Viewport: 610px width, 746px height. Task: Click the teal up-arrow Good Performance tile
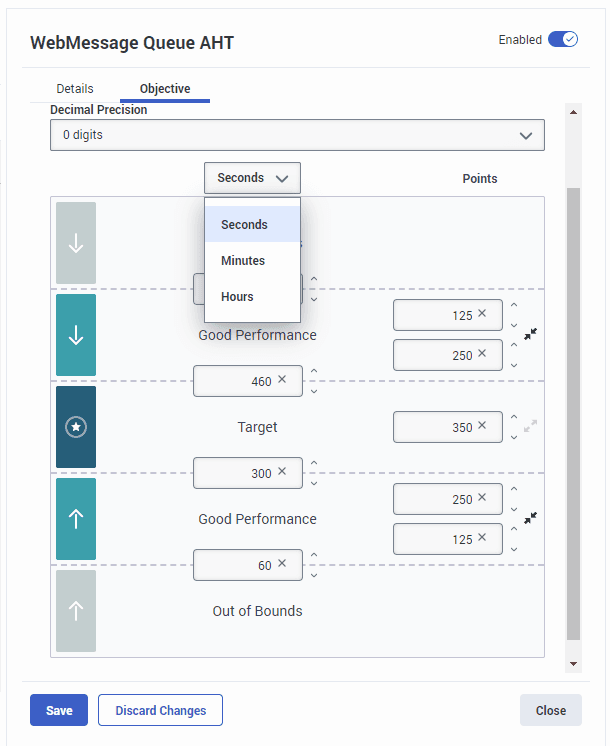tap(76, 519)
